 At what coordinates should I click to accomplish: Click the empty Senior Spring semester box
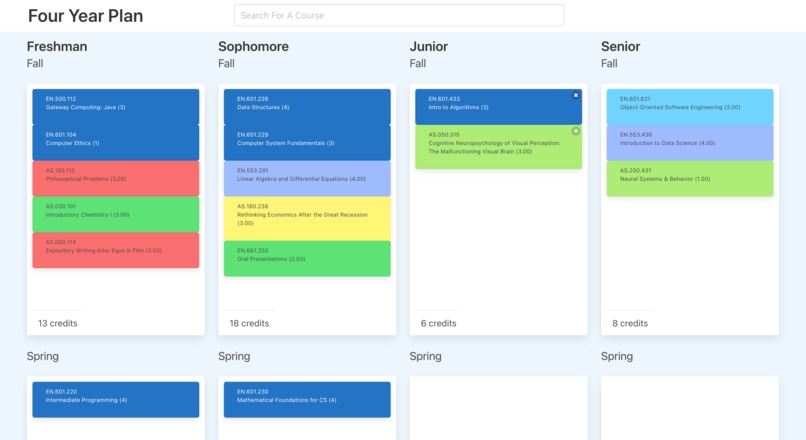click(690, 408)
